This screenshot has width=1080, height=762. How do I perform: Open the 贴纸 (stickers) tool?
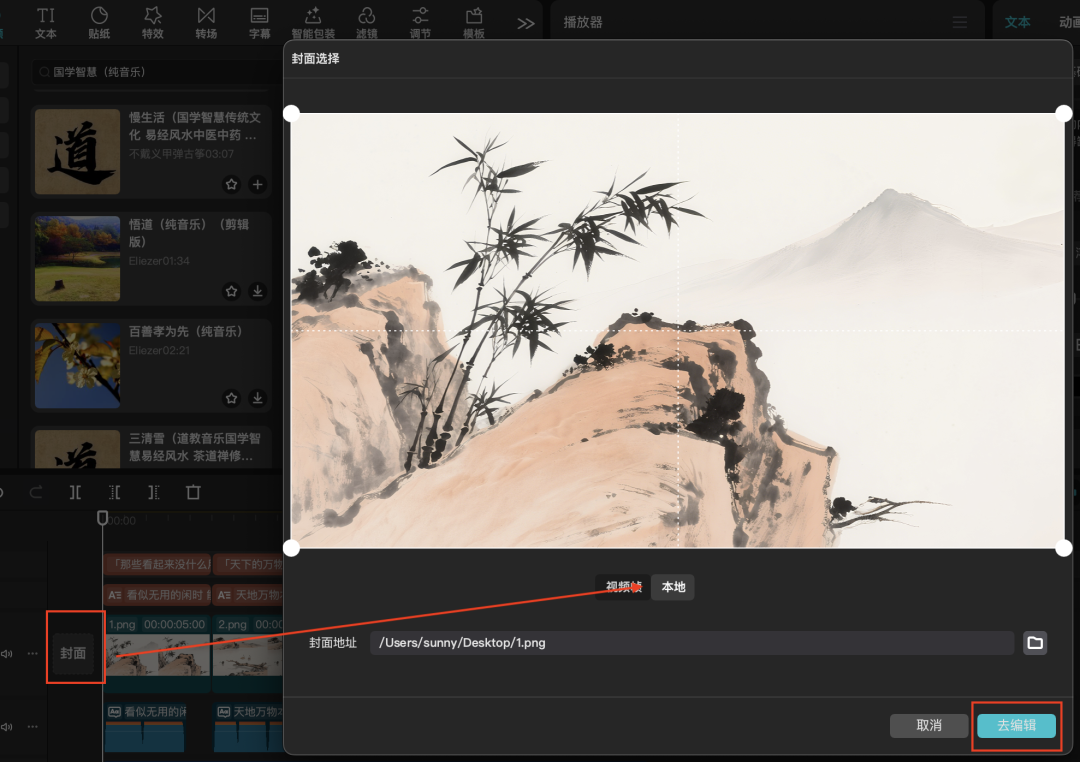coord(99,21)
